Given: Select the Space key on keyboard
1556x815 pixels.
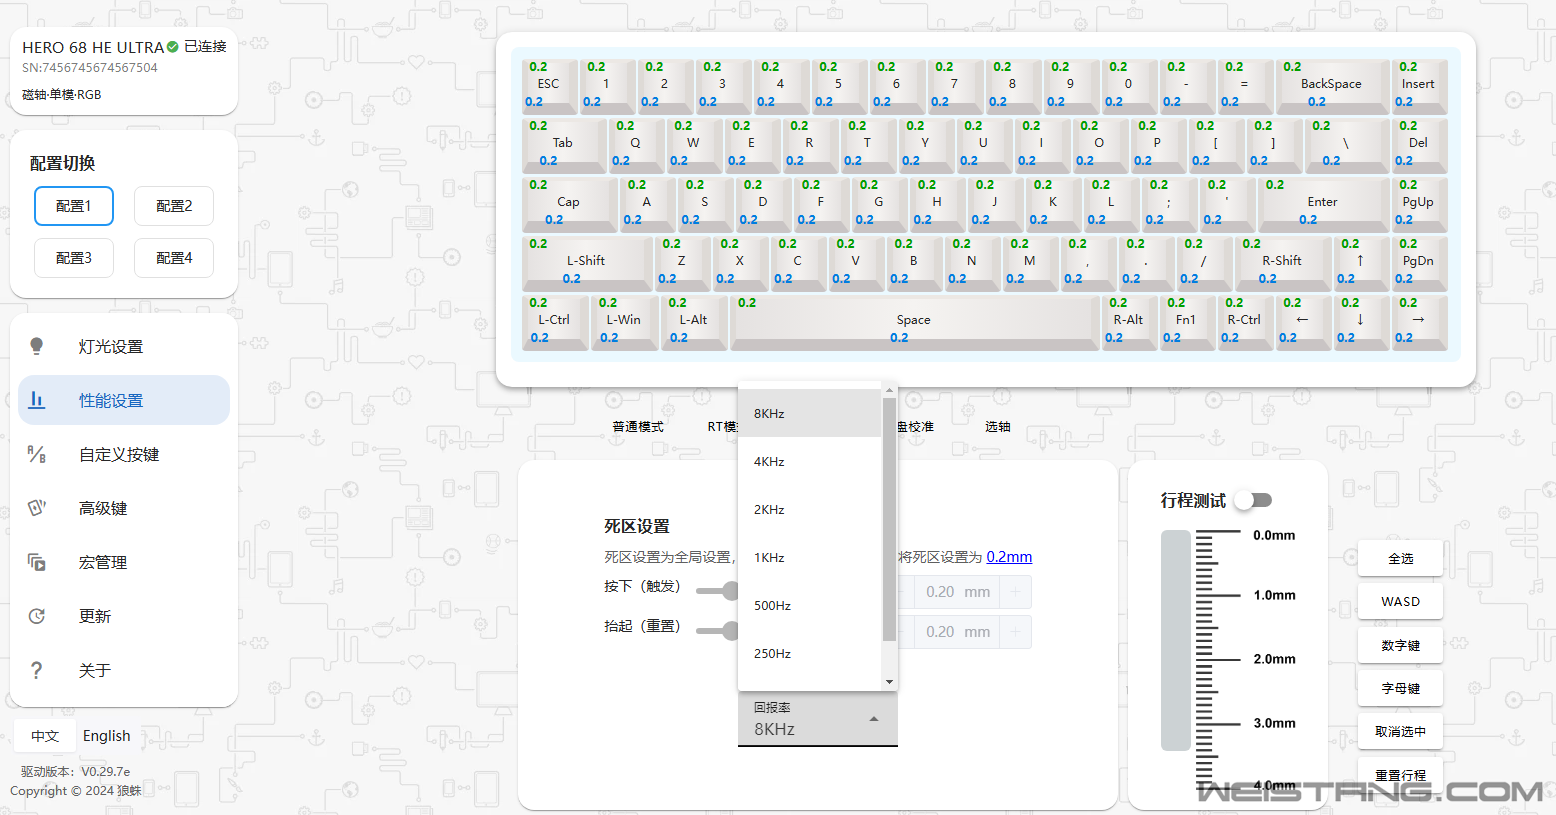Looking at the screenshot, I should (x=914, y=321).
